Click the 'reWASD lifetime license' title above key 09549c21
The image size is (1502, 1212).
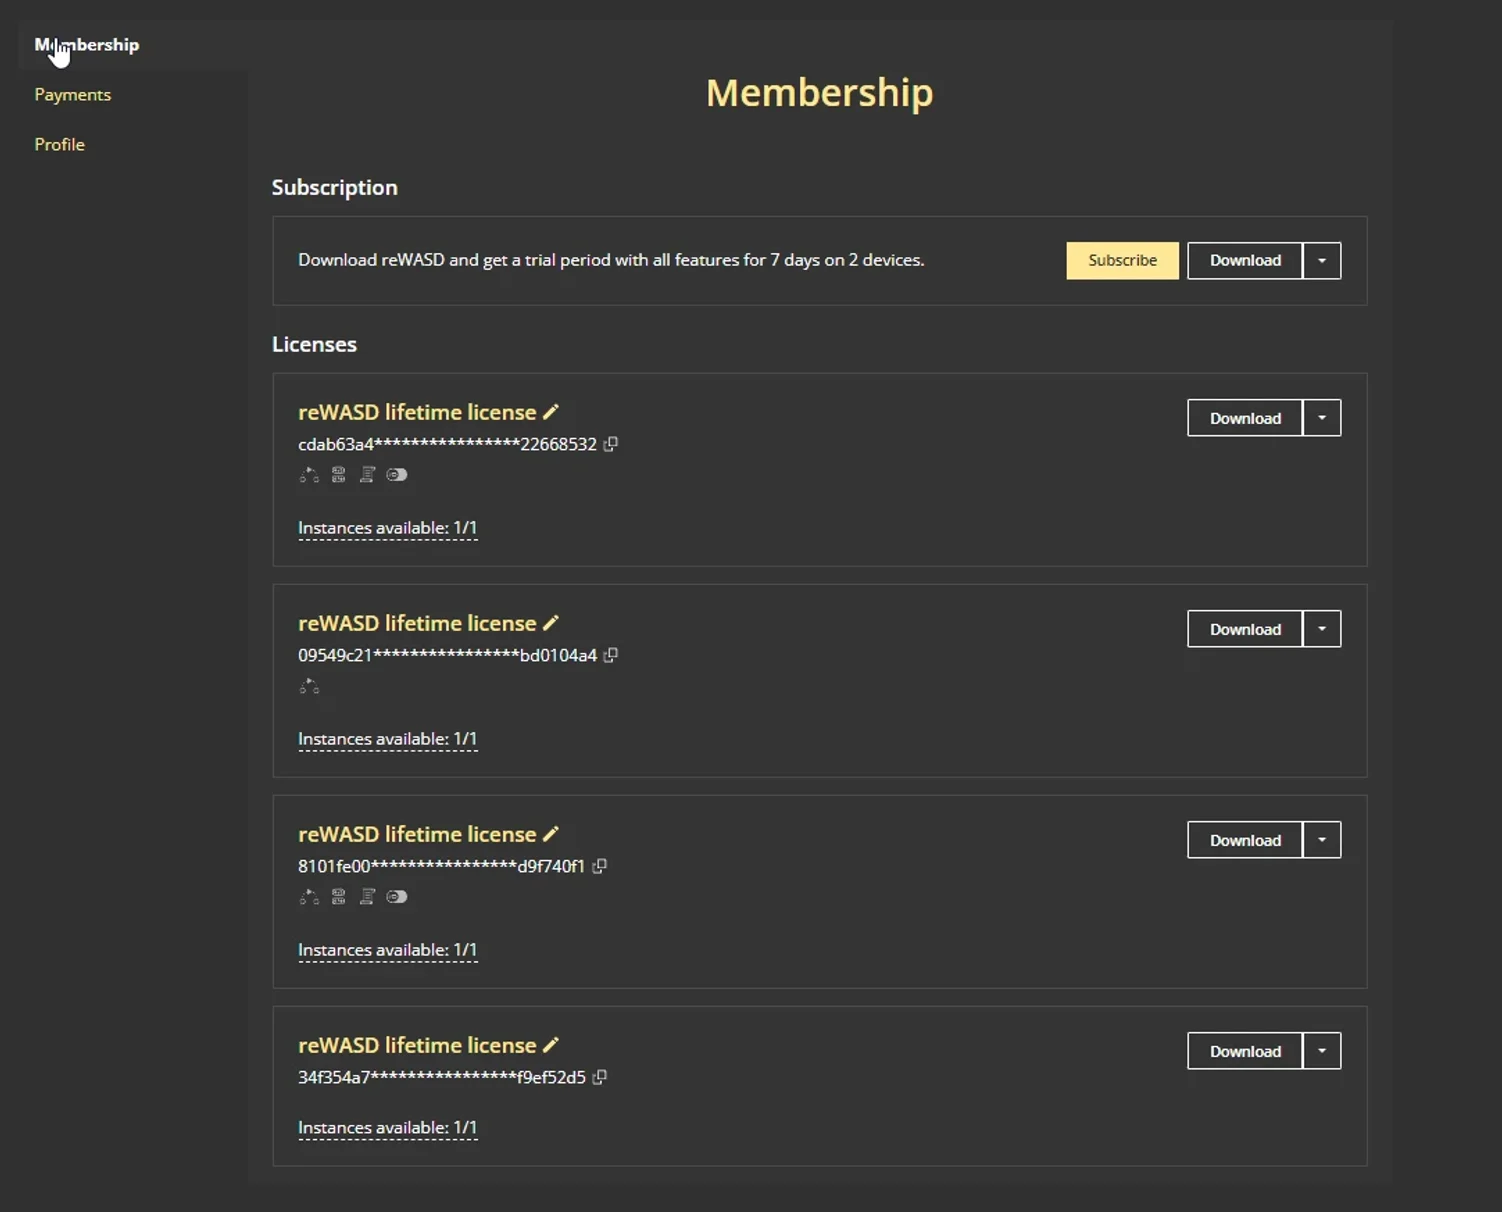click(x=417, y=623)
